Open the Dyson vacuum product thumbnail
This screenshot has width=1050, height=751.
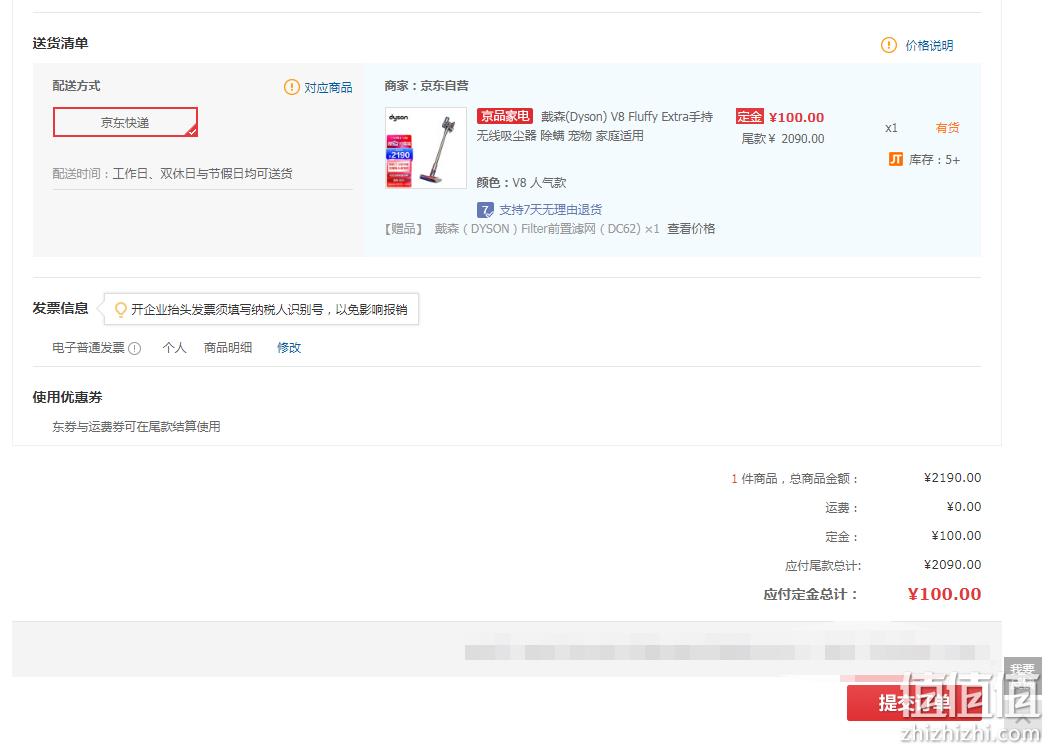click(425, 147)
